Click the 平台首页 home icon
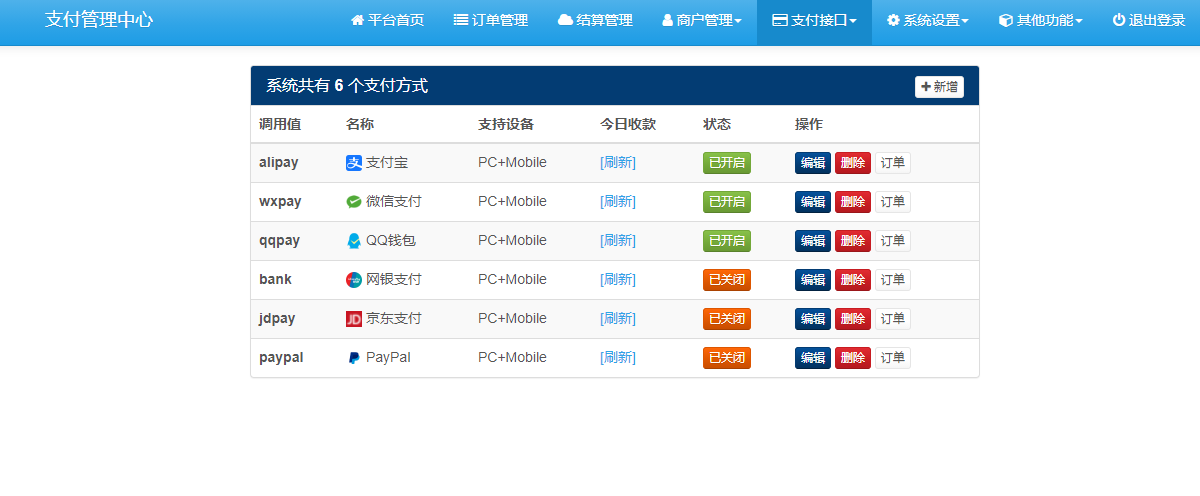 (357, 21)
